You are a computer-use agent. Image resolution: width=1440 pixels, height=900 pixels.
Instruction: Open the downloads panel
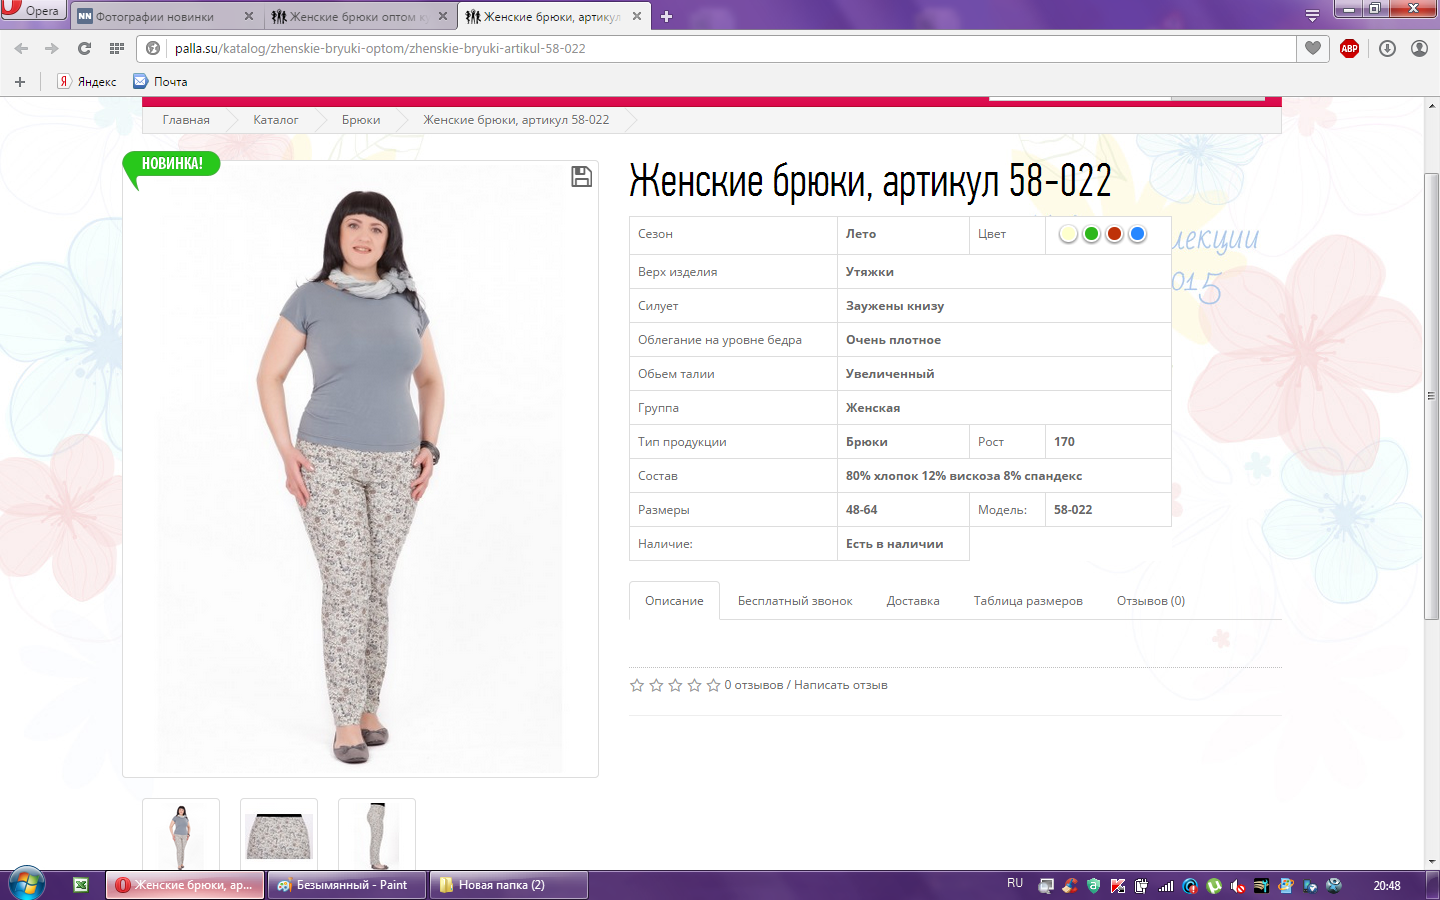point(1387,48)
